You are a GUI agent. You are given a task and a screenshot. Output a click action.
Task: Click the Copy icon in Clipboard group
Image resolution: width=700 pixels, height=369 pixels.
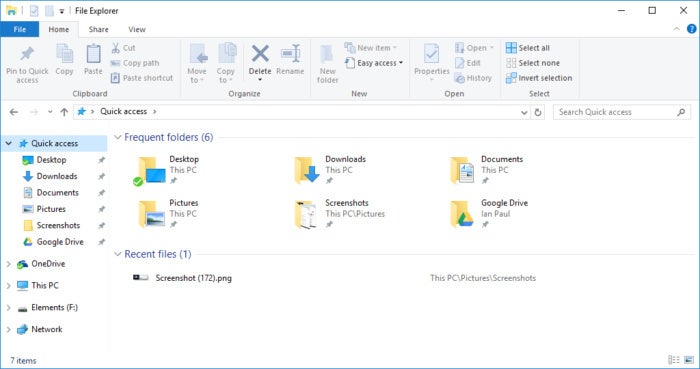pos(65,54)
